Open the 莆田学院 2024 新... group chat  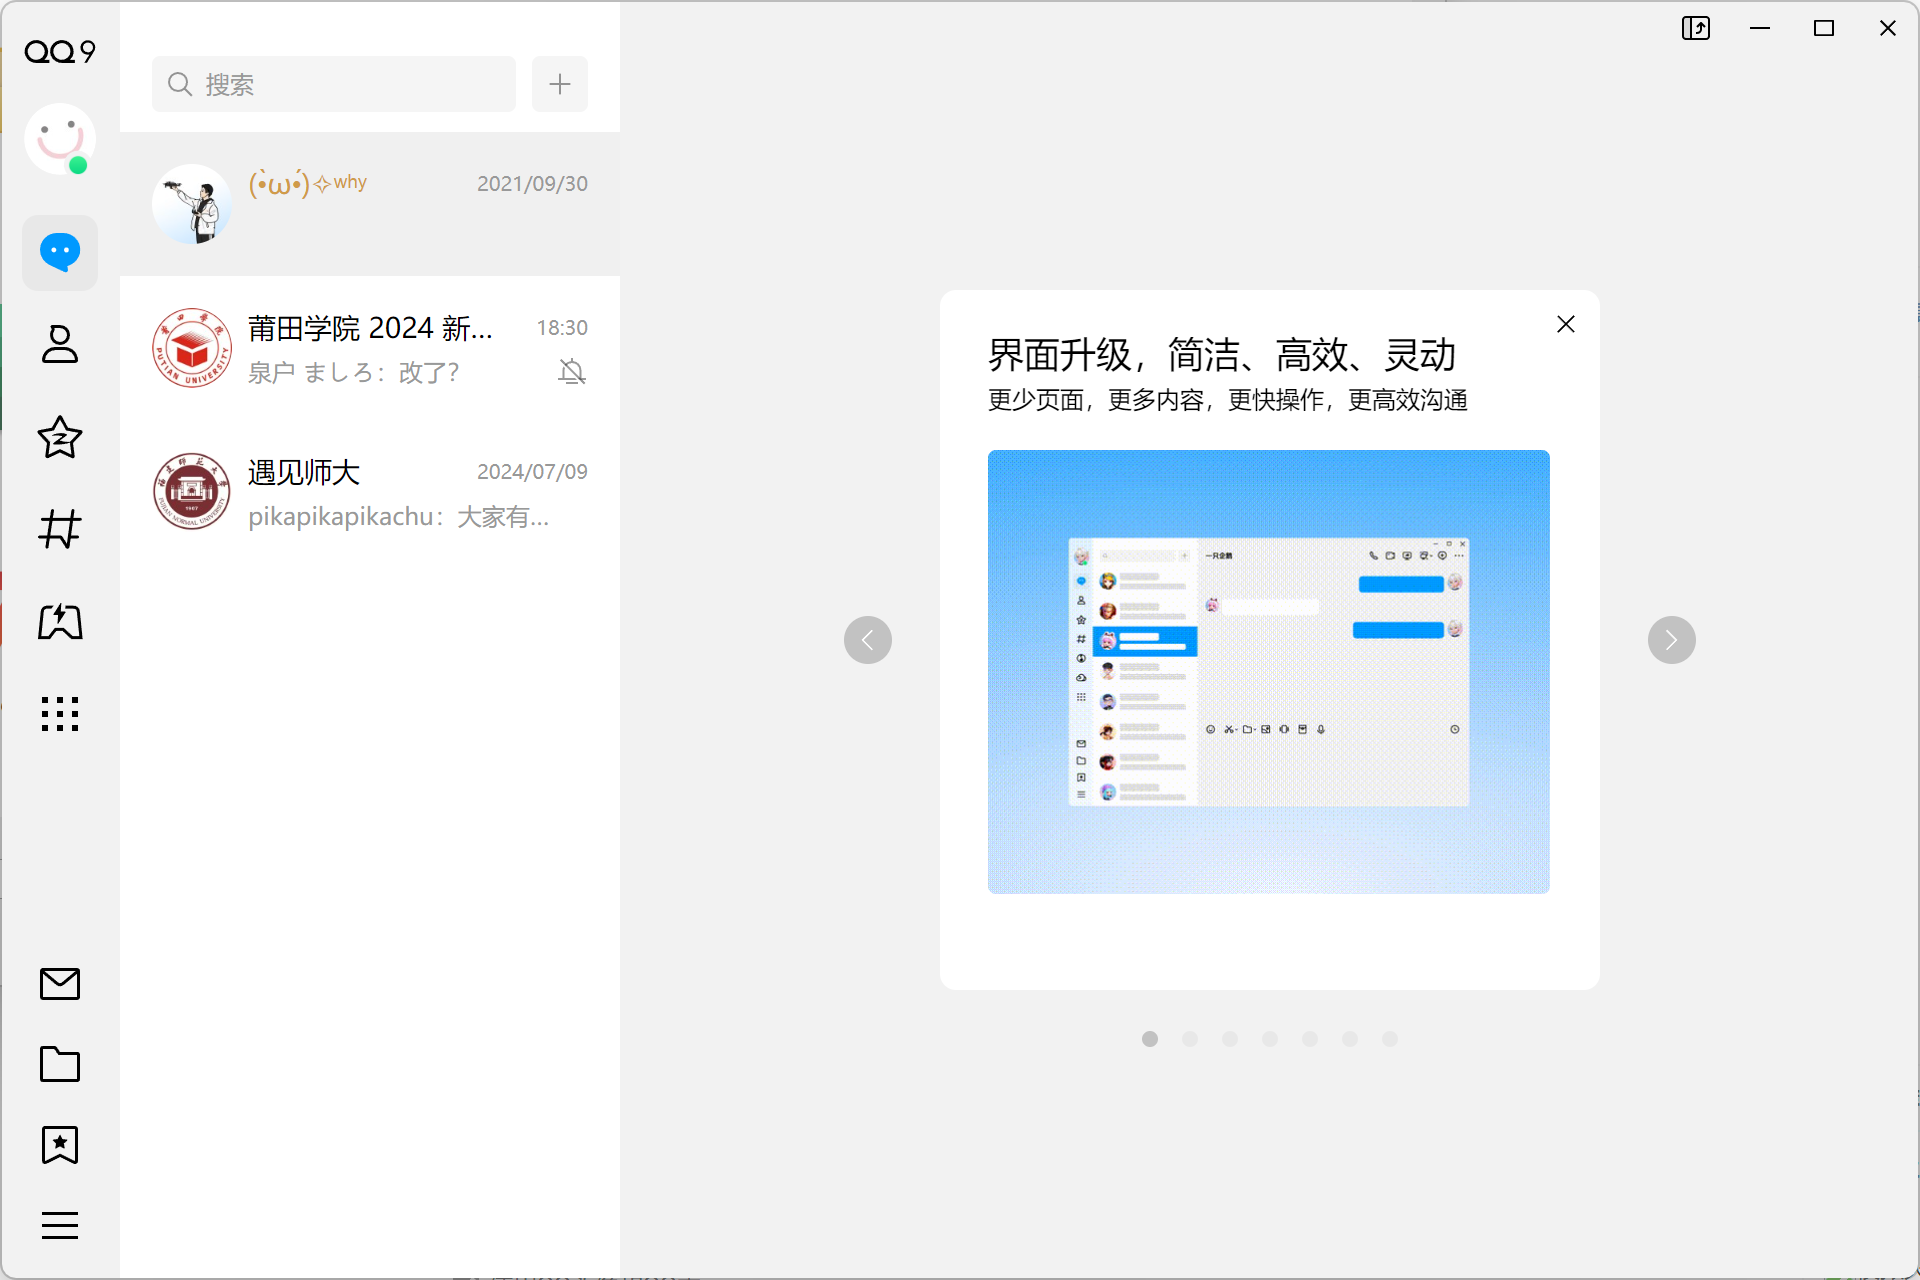370,348
